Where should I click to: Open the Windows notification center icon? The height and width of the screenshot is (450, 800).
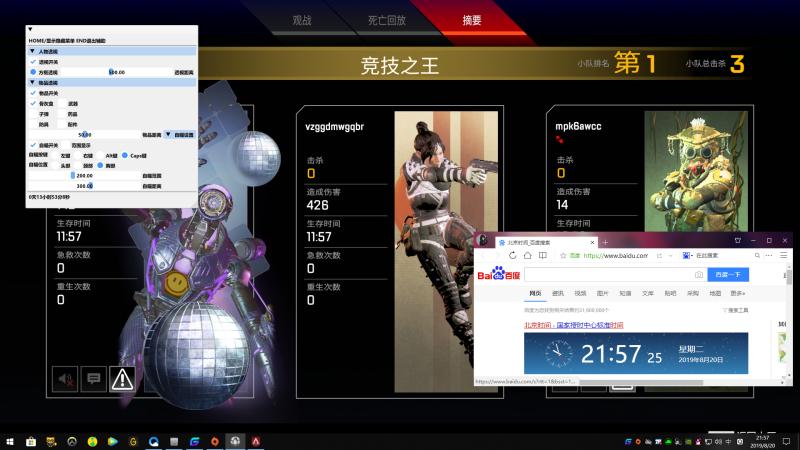pos(786,441)
